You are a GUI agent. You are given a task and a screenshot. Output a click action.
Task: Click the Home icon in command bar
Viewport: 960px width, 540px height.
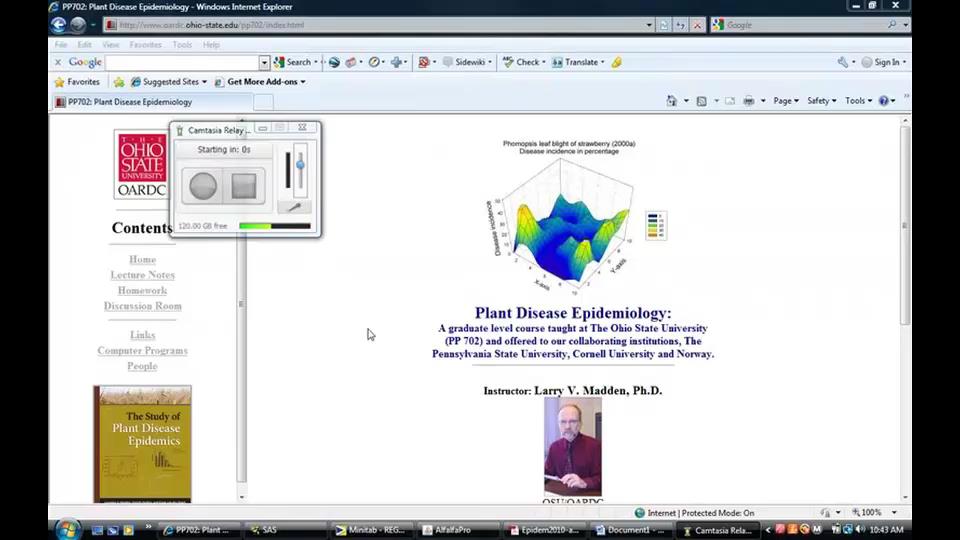click(x=672, y=100)
